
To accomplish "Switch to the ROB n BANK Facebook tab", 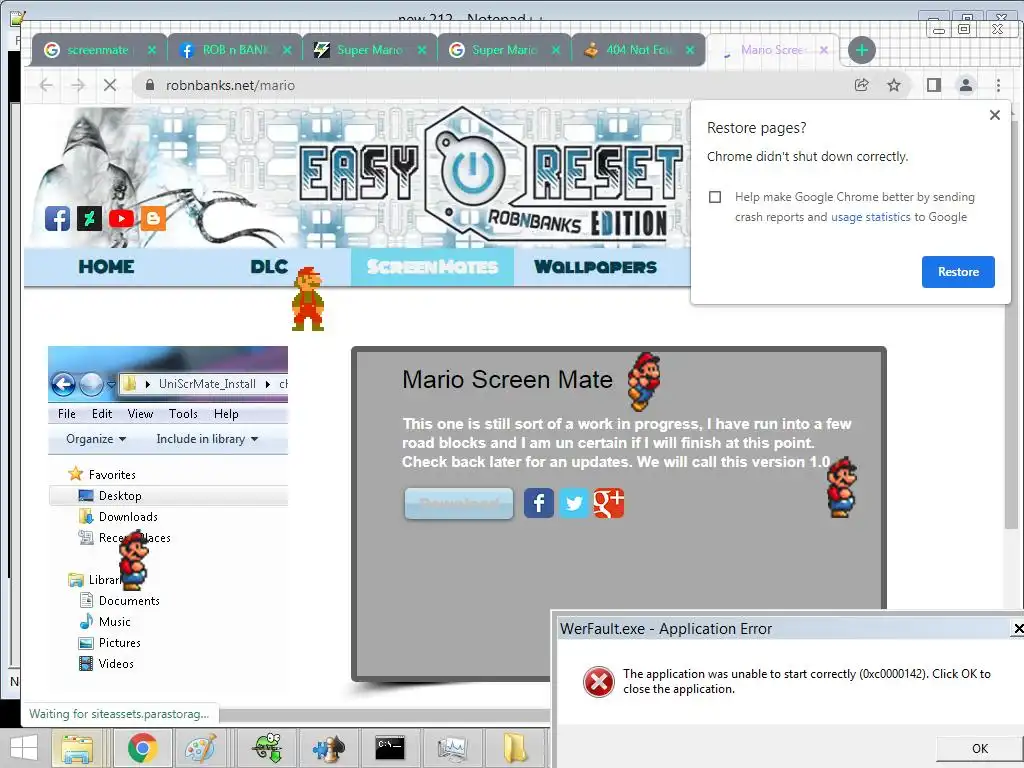I will pos(235,50).
